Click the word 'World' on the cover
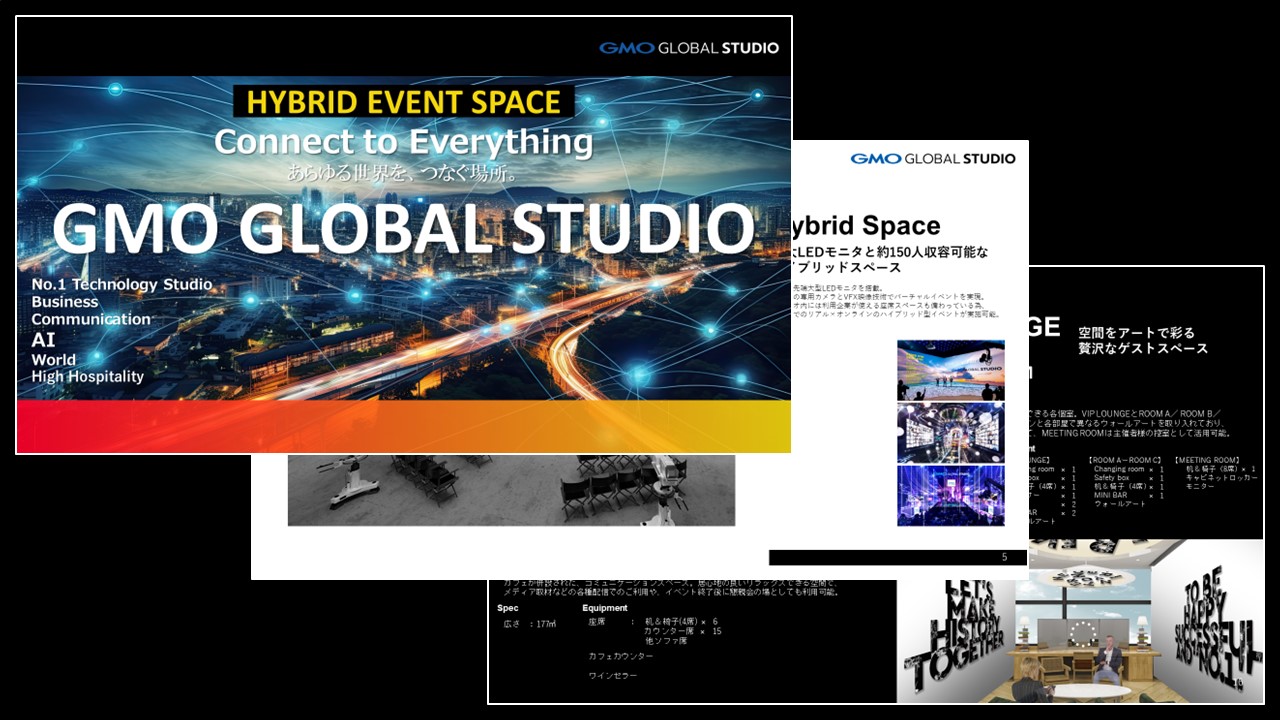 [x=54, y=360]
